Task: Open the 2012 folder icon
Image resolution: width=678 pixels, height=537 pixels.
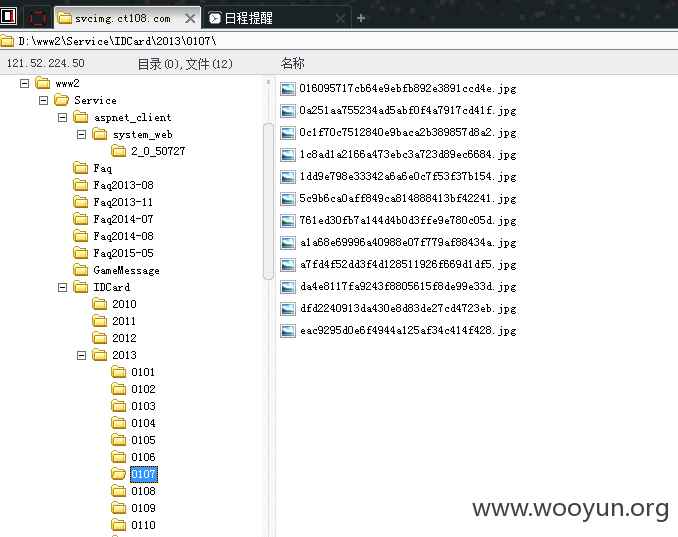Action: pyautogui.click(x=99, y=338)
